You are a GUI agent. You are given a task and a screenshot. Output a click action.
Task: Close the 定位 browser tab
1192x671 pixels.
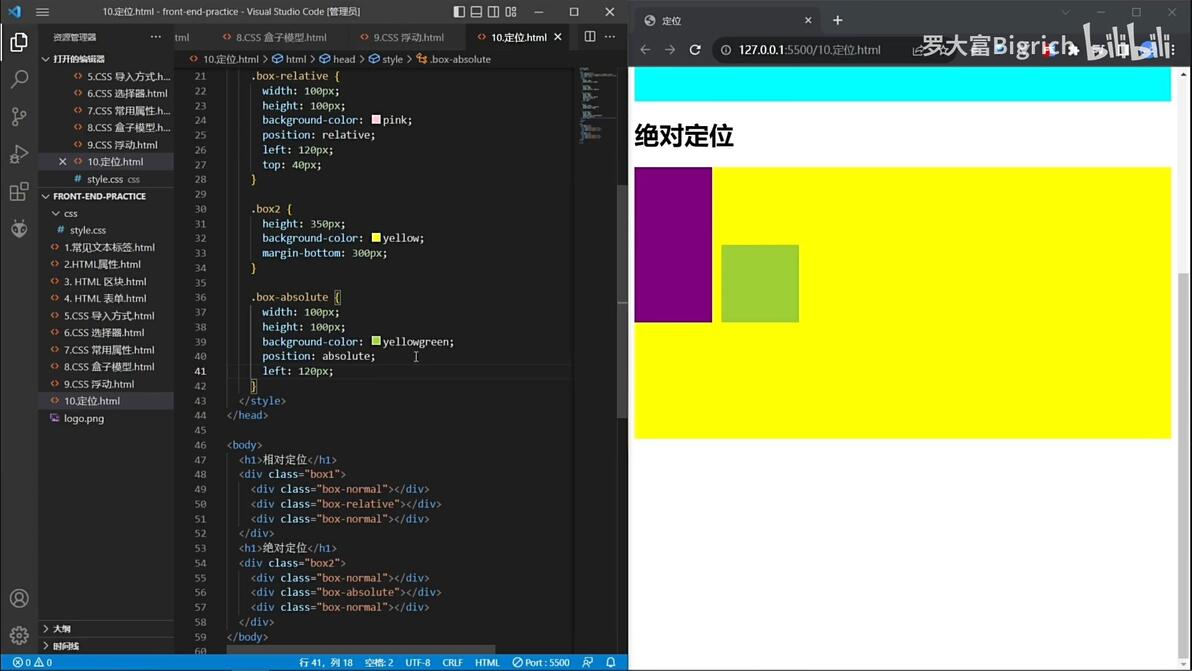[x=808, y=21]
